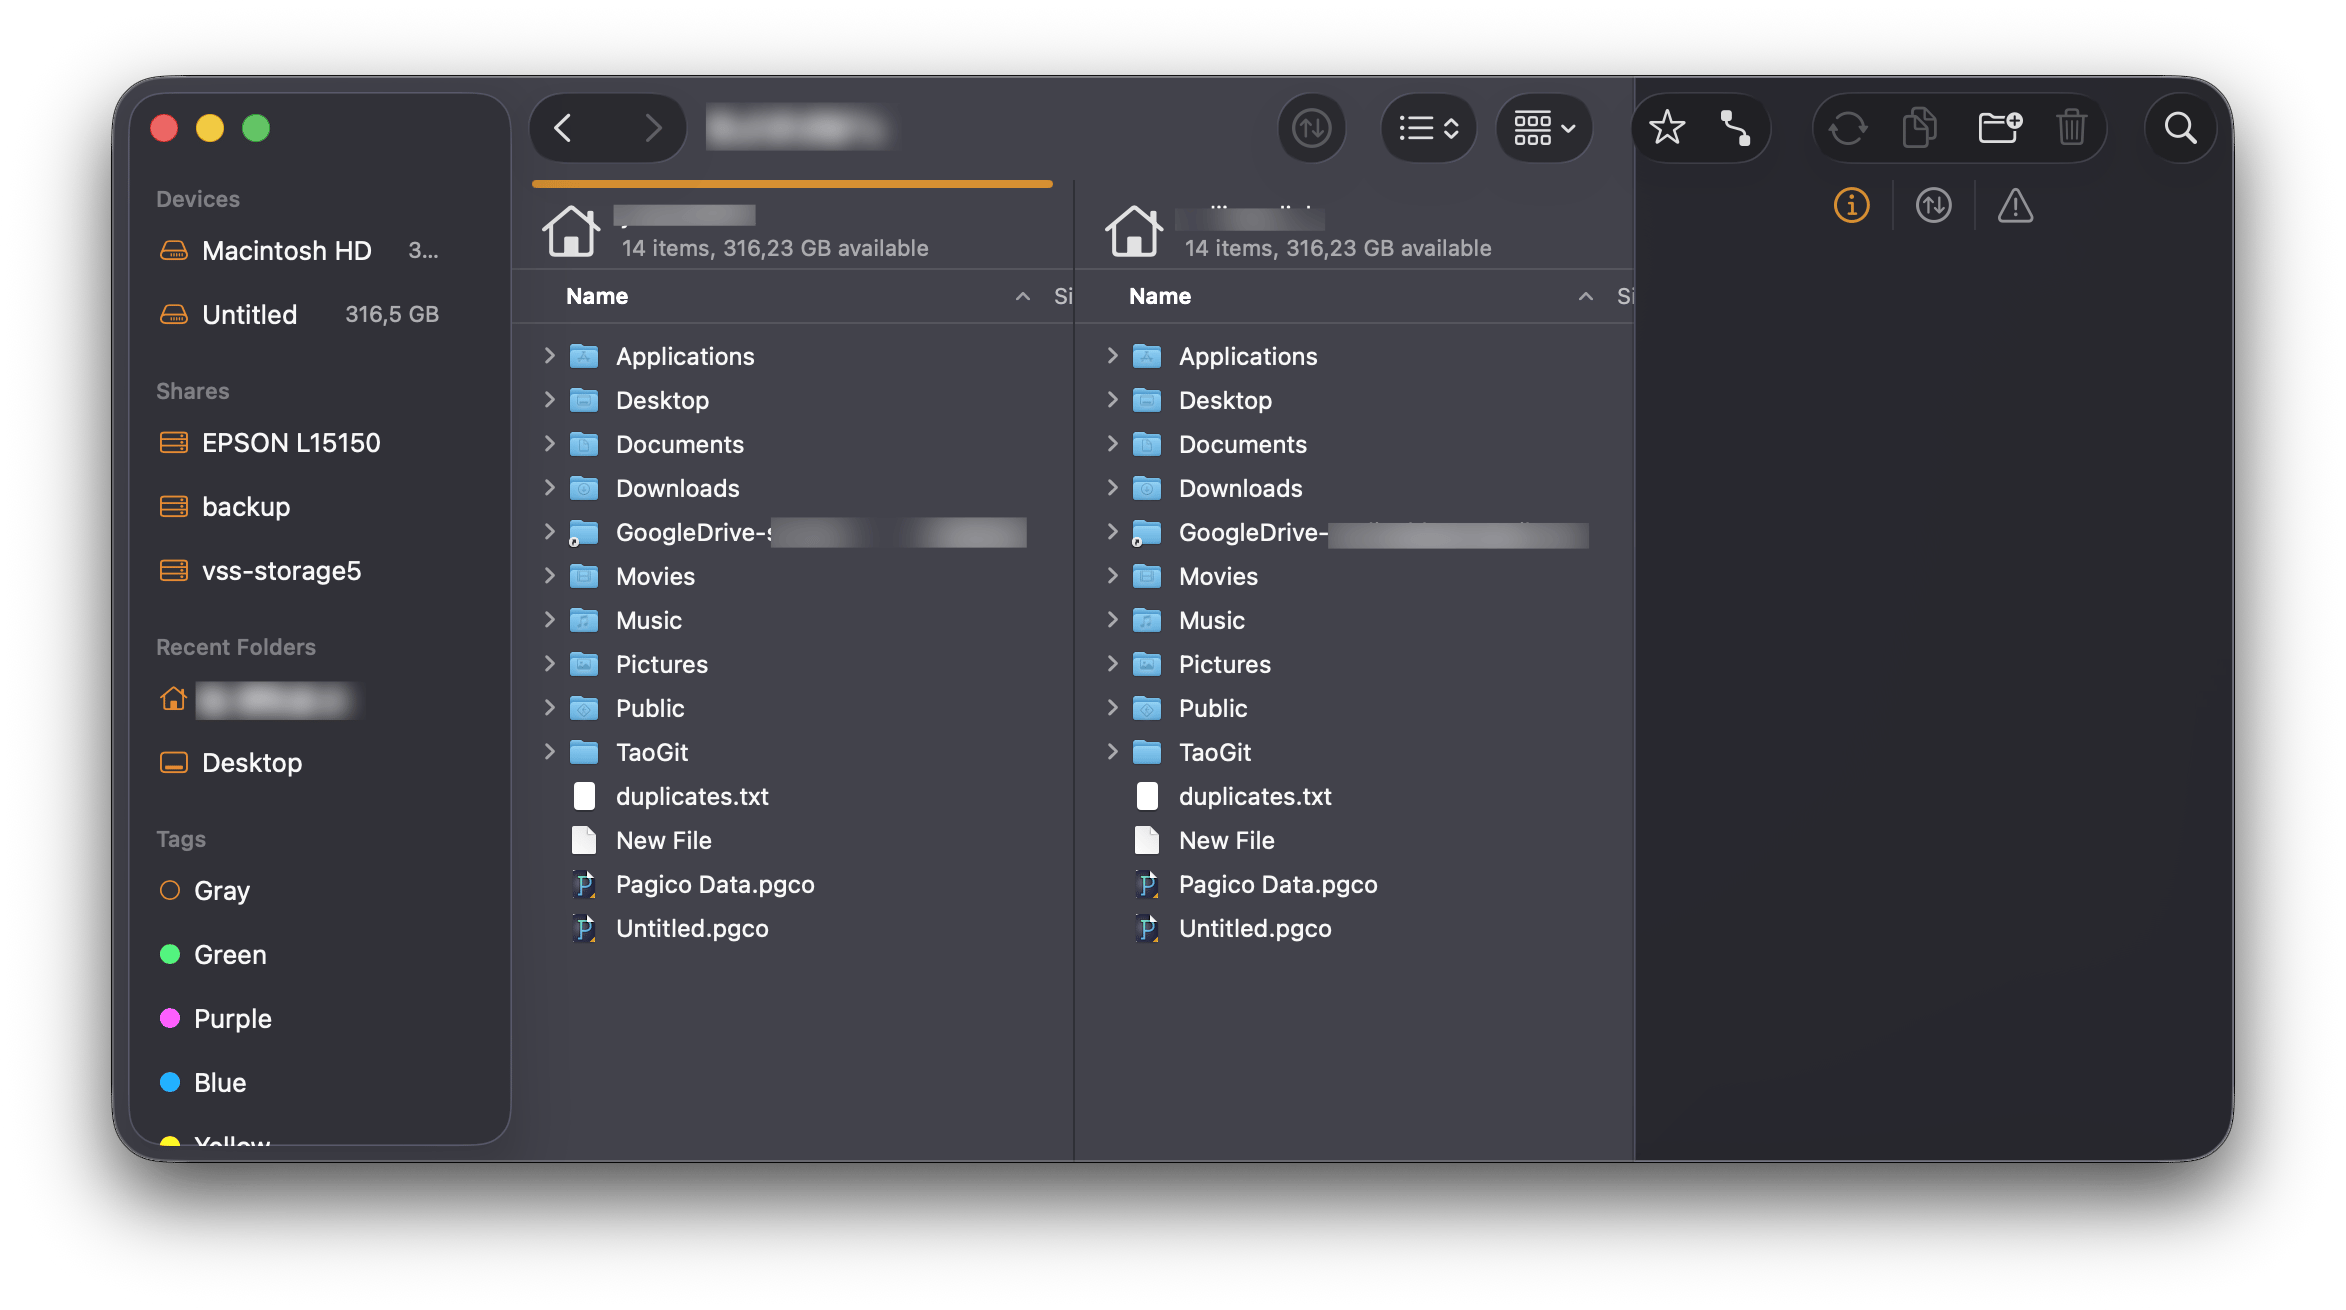This screenshot has height=1310, width=2346.
Task: Select duplicates.txt in the left pane
Action: click(x=692, y=796)
